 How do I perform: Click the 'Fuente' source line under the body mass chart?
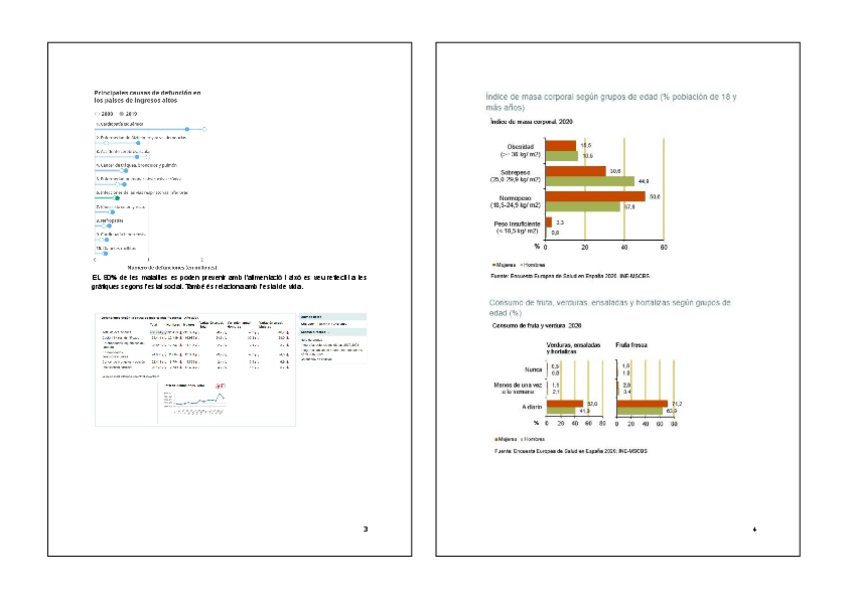pyautogui.click(x=569, y=276)
